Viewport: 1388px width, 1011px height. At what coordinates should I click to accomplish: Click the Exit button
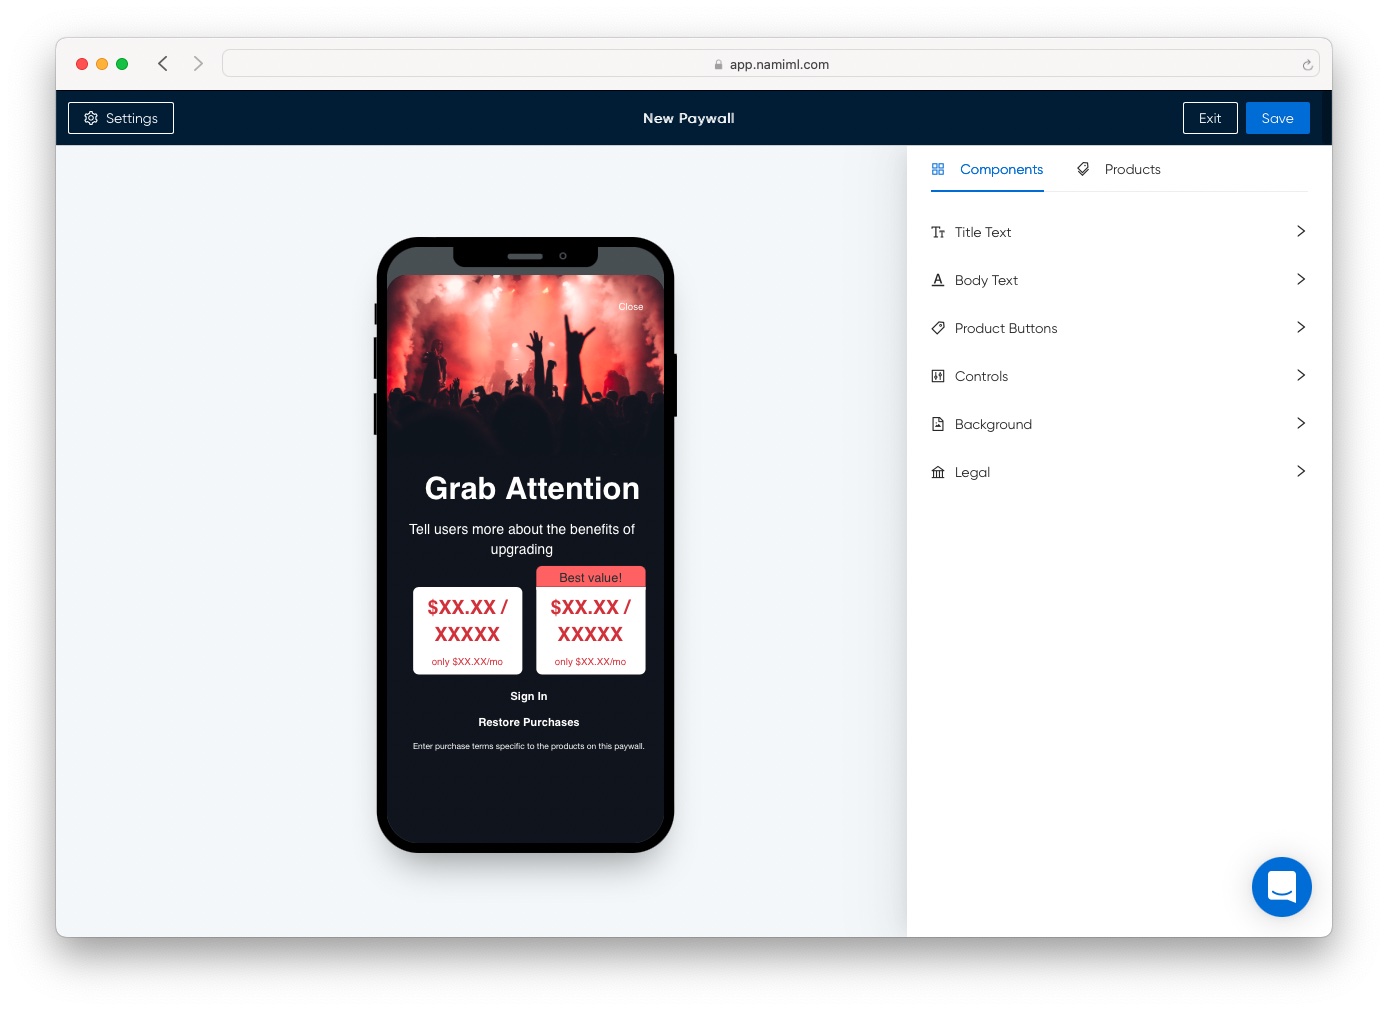[1210, 118]
